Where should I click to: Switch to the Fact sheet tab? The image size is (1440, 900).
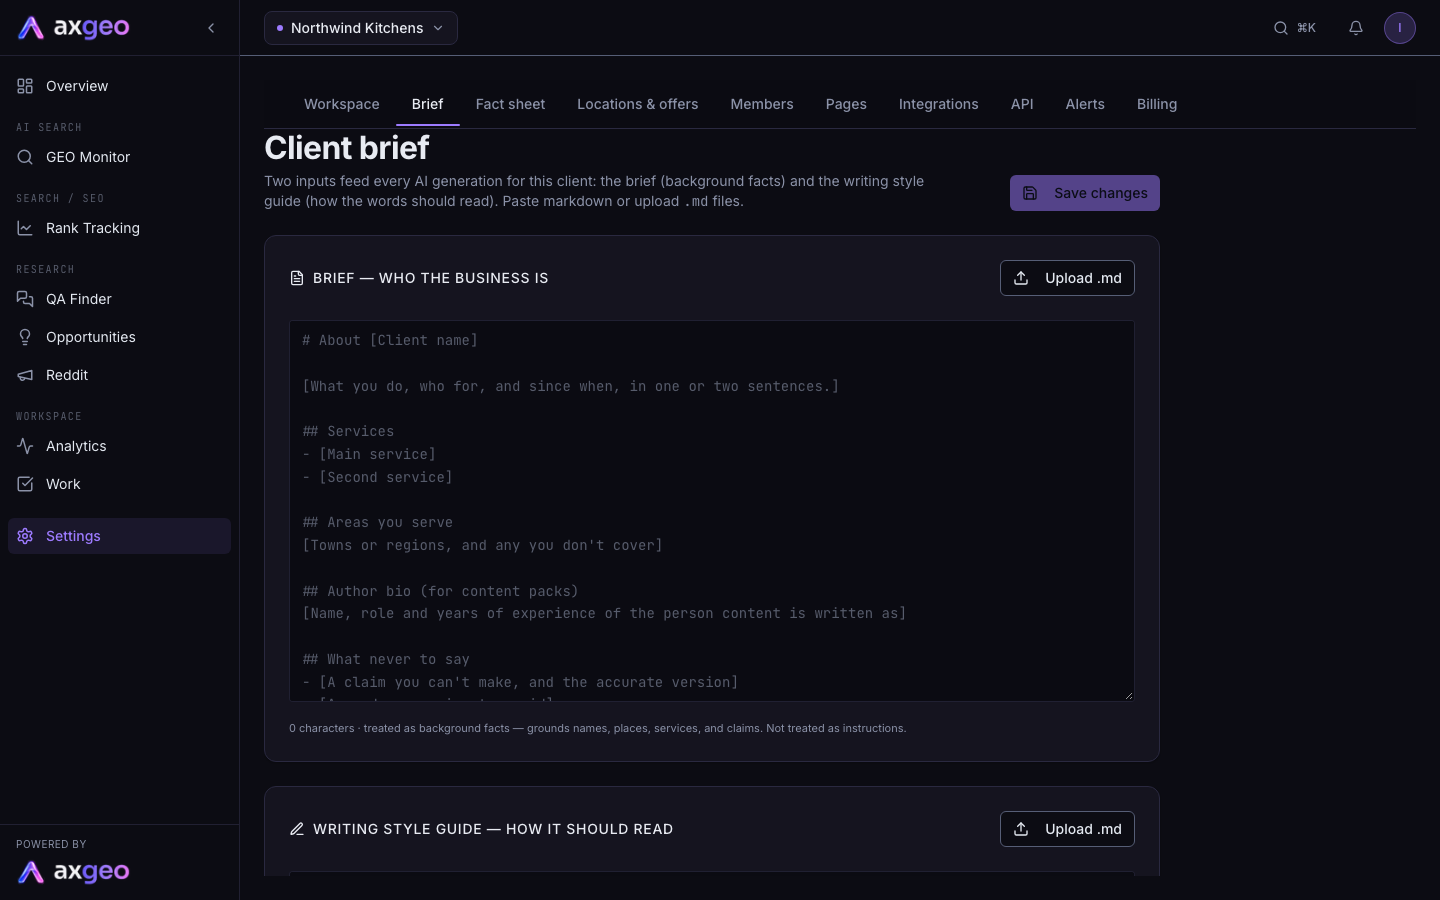(x=510, y=104)
